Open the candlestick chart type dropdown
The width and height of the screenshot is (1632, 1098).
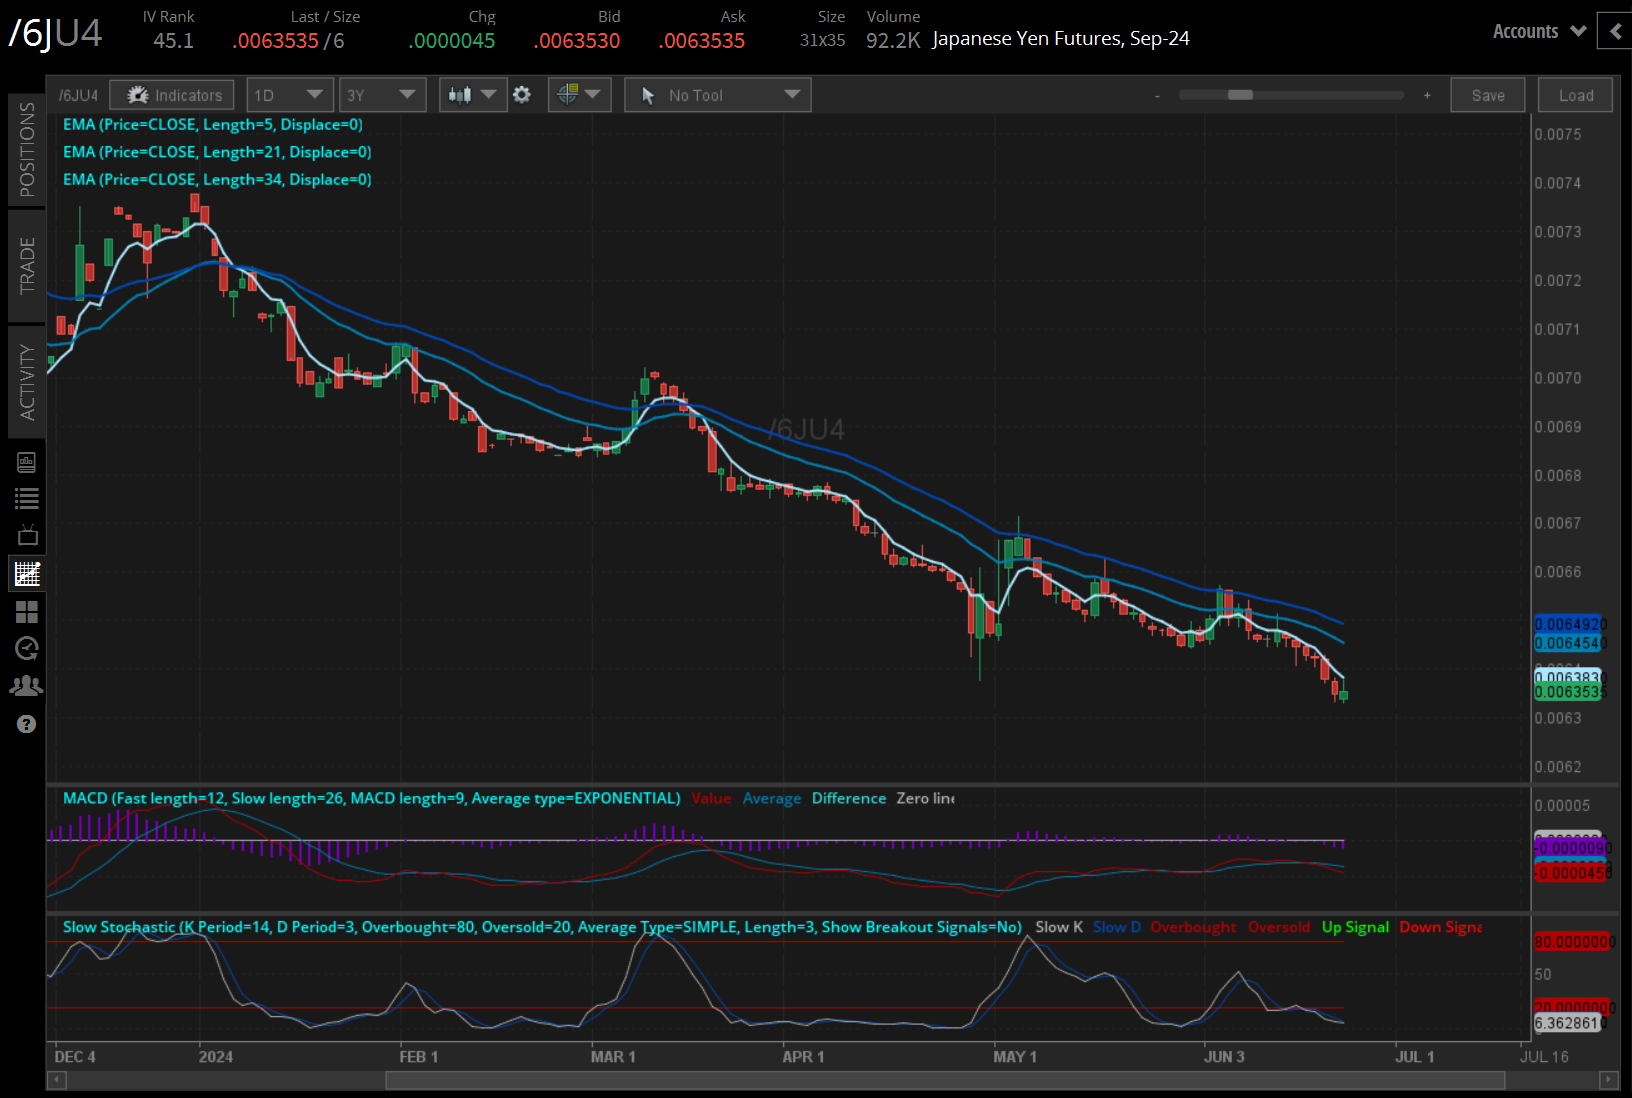pyautogui.click(x=472, y=95)
